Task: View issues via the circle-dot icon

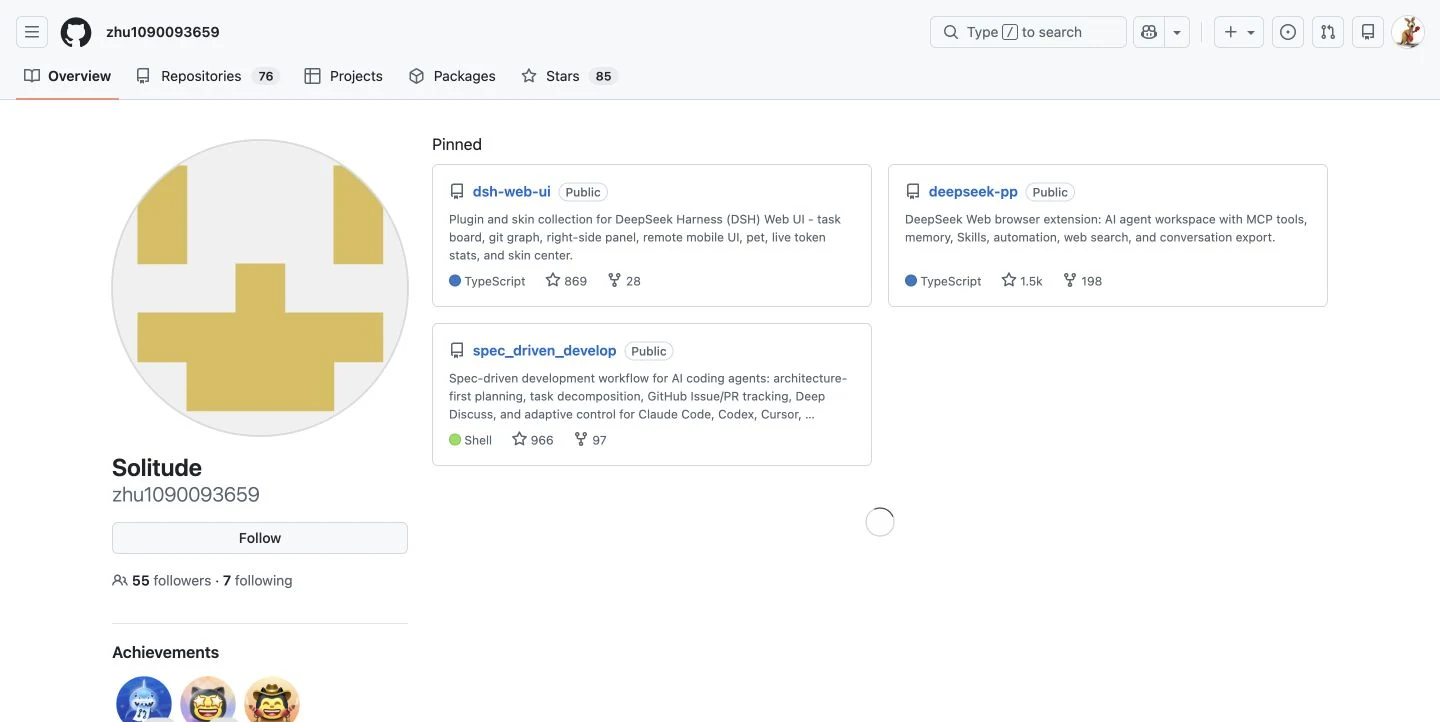Action: (1288, 32)
